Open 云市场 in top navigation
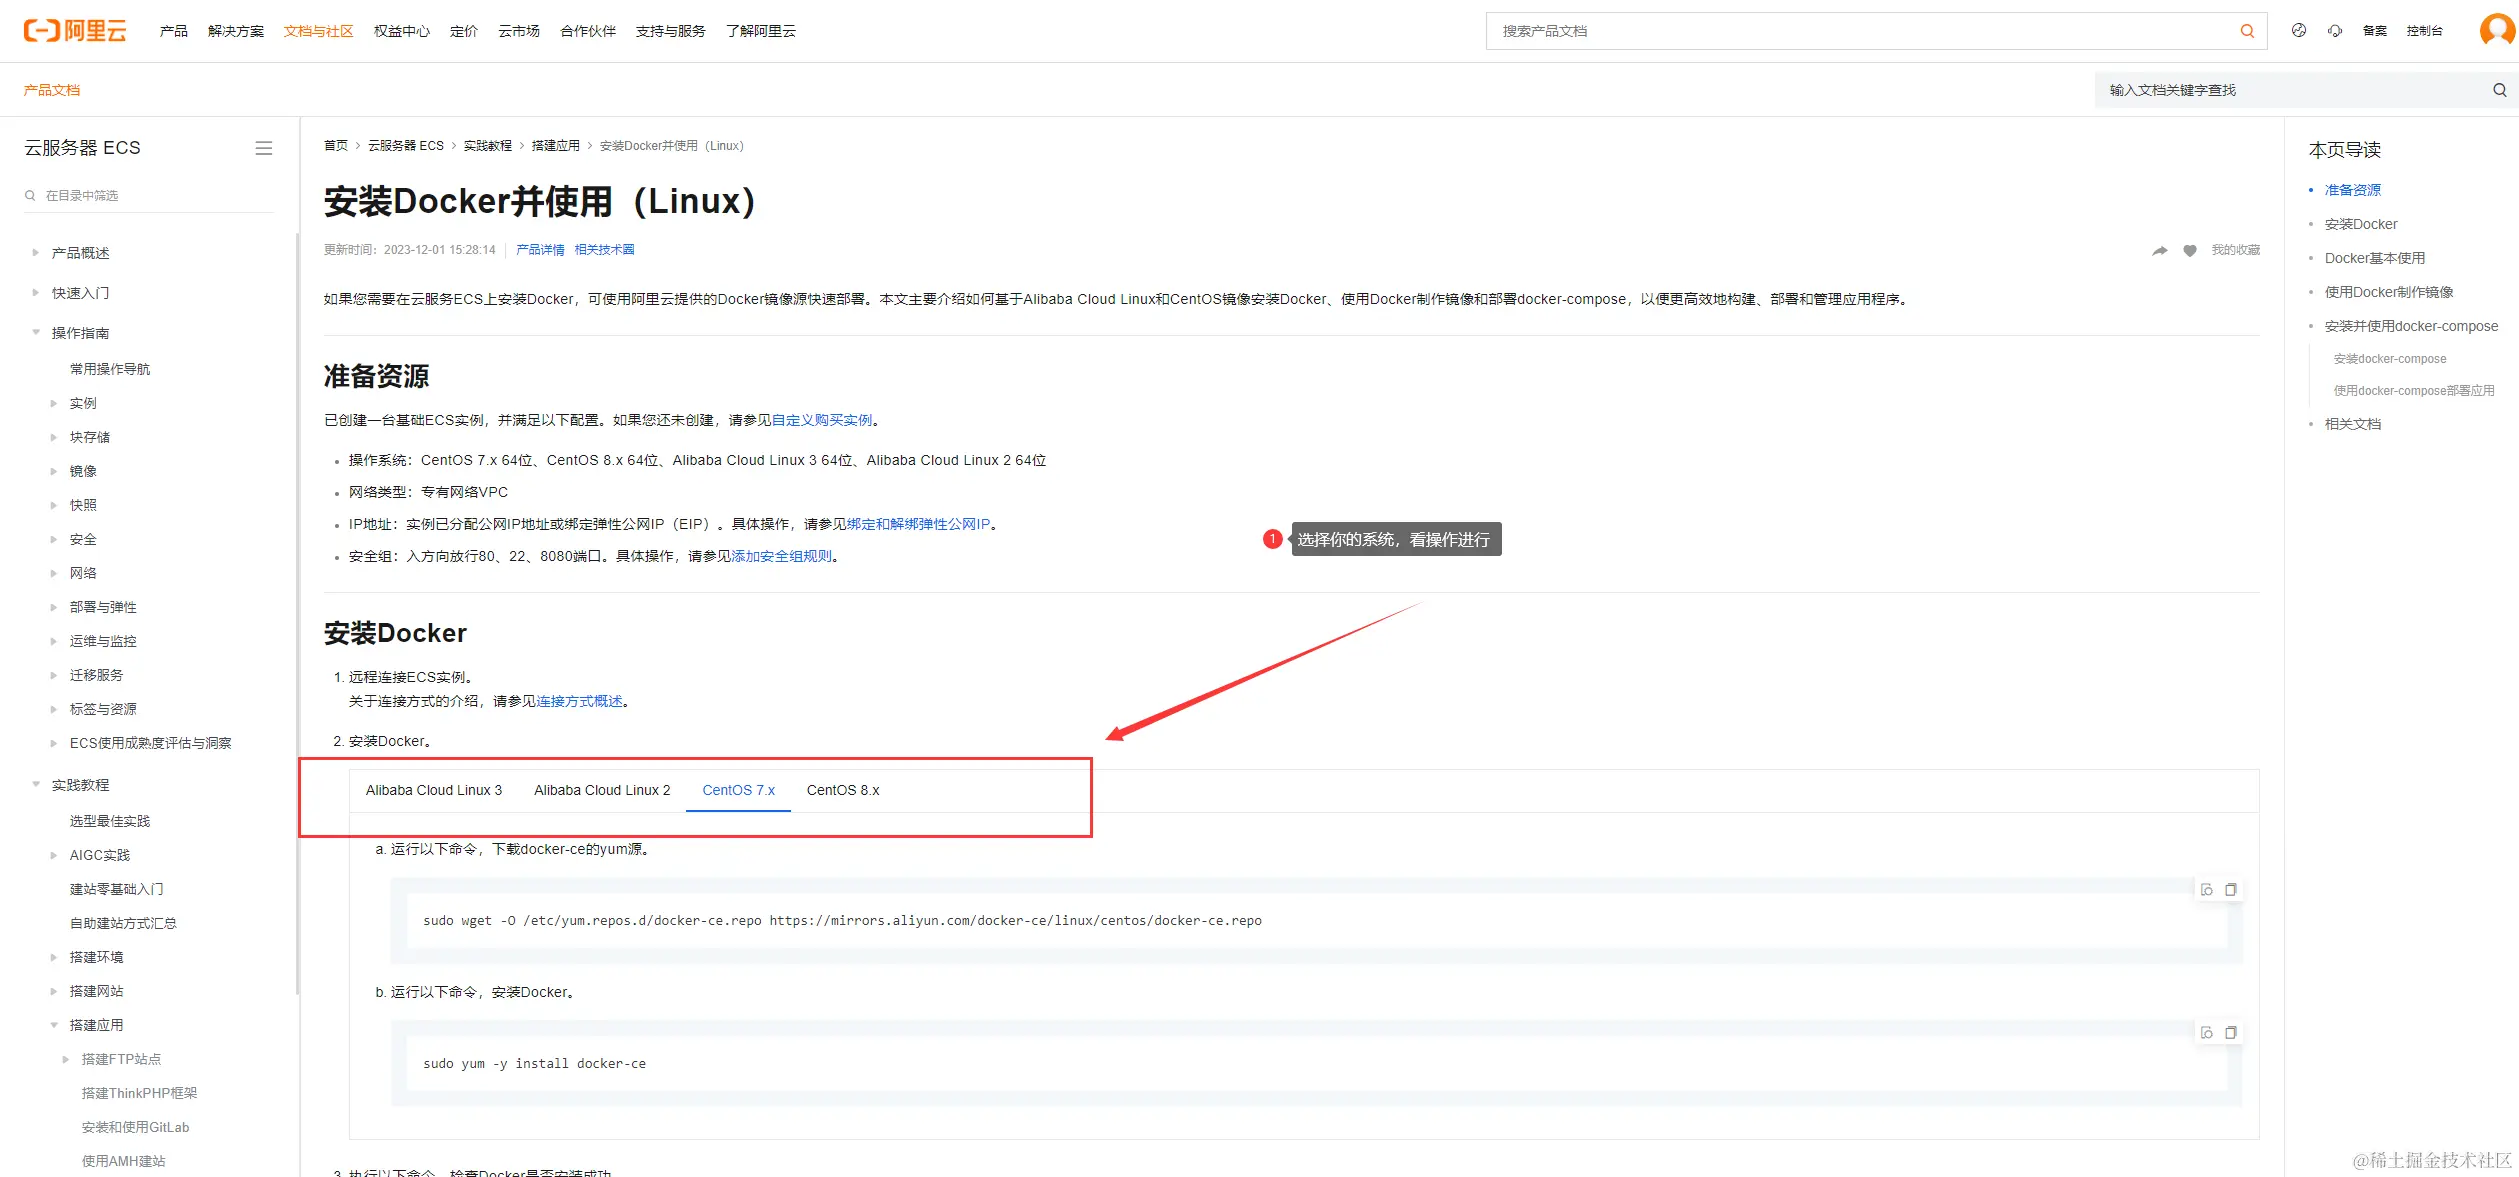The width and height of the screenshot is (2519, 1177). (519, 31)
